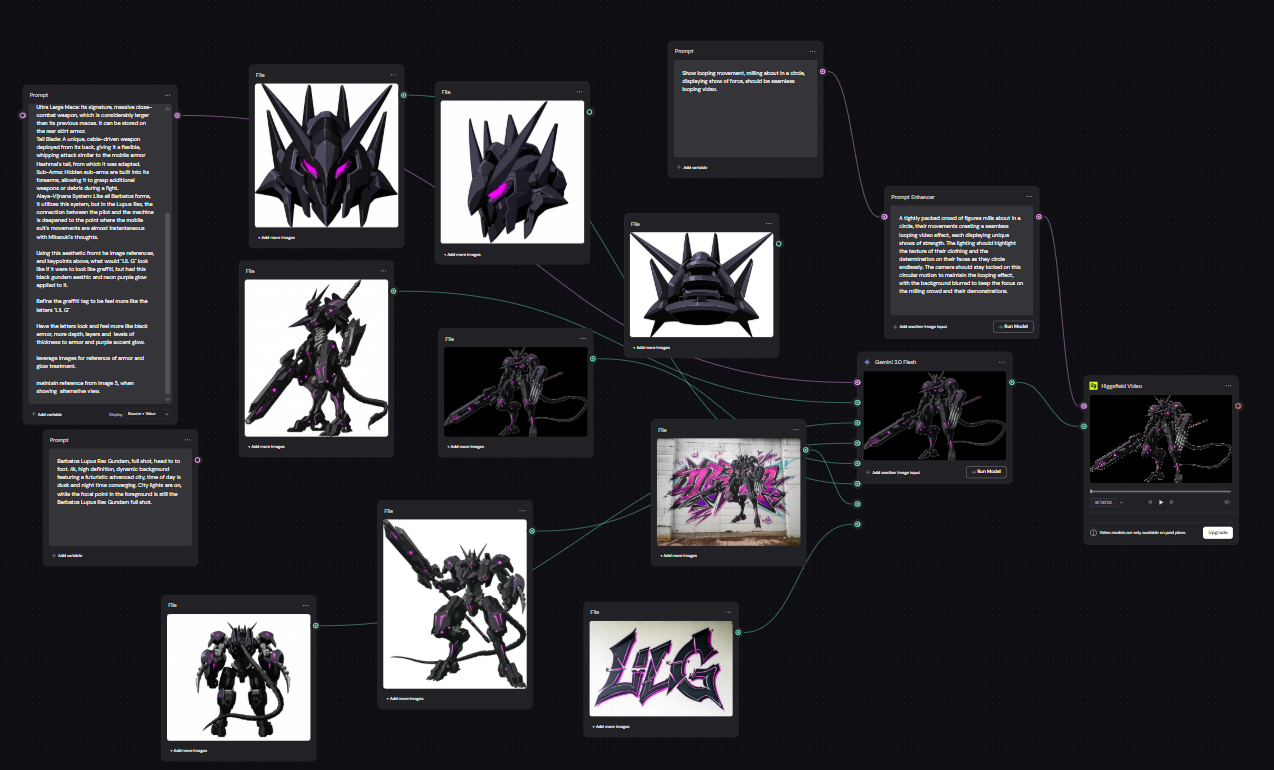This screenshot has height=770, width=1274.
Task: Open the Display dropdown in large Prompt node
Action: pos(147,413)
